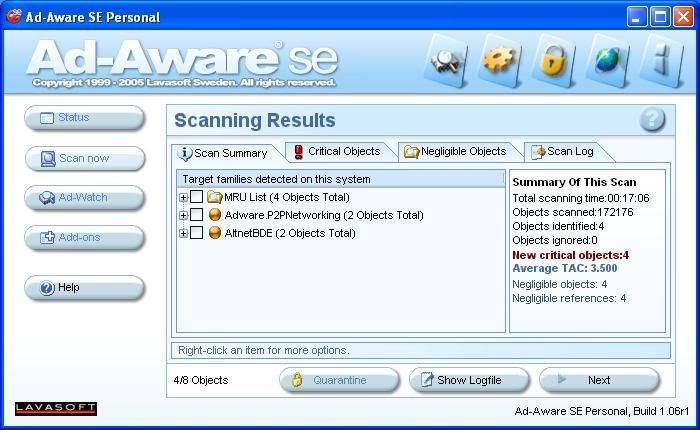Click 'Negligible objects: 4' text

tap(559, 284)
